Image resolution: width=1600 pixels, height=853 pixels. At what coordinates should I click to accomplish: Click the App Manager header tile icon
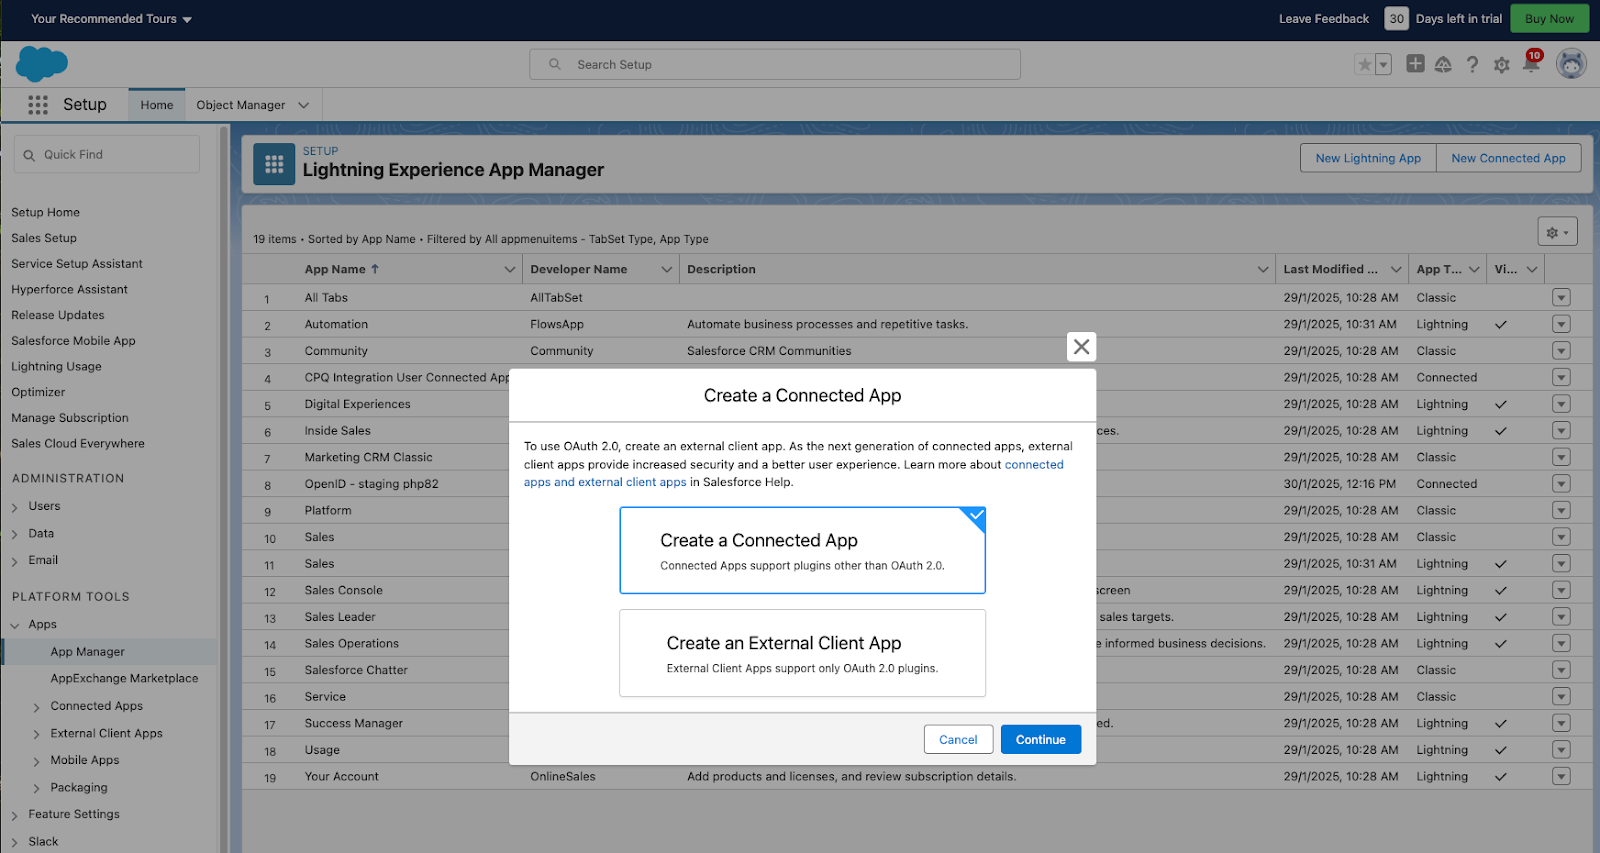(274, 165)
